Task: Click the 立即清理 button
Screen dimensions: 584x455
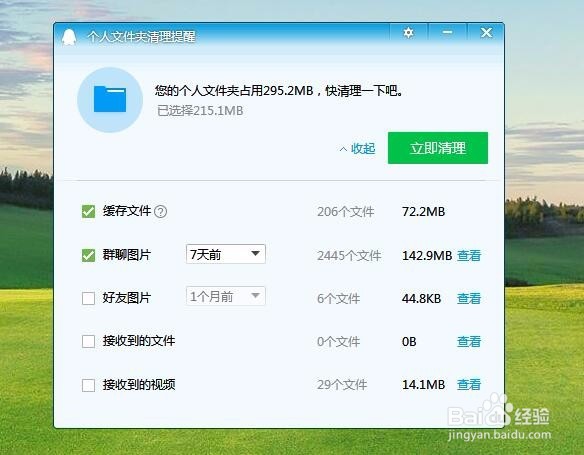Action: [x=438, y=148]
